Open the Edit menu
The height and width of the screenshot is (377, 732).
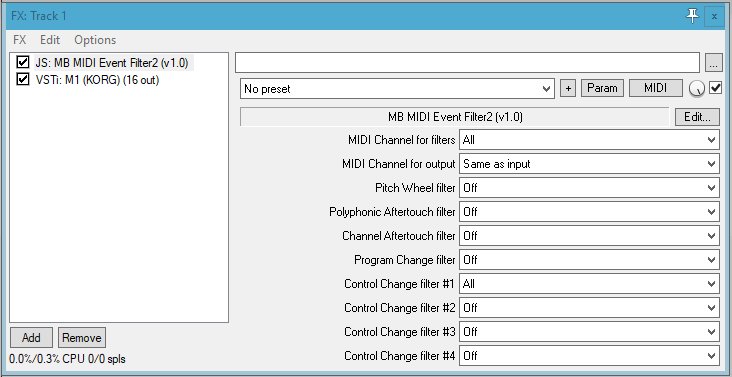(x=50, y=40)
